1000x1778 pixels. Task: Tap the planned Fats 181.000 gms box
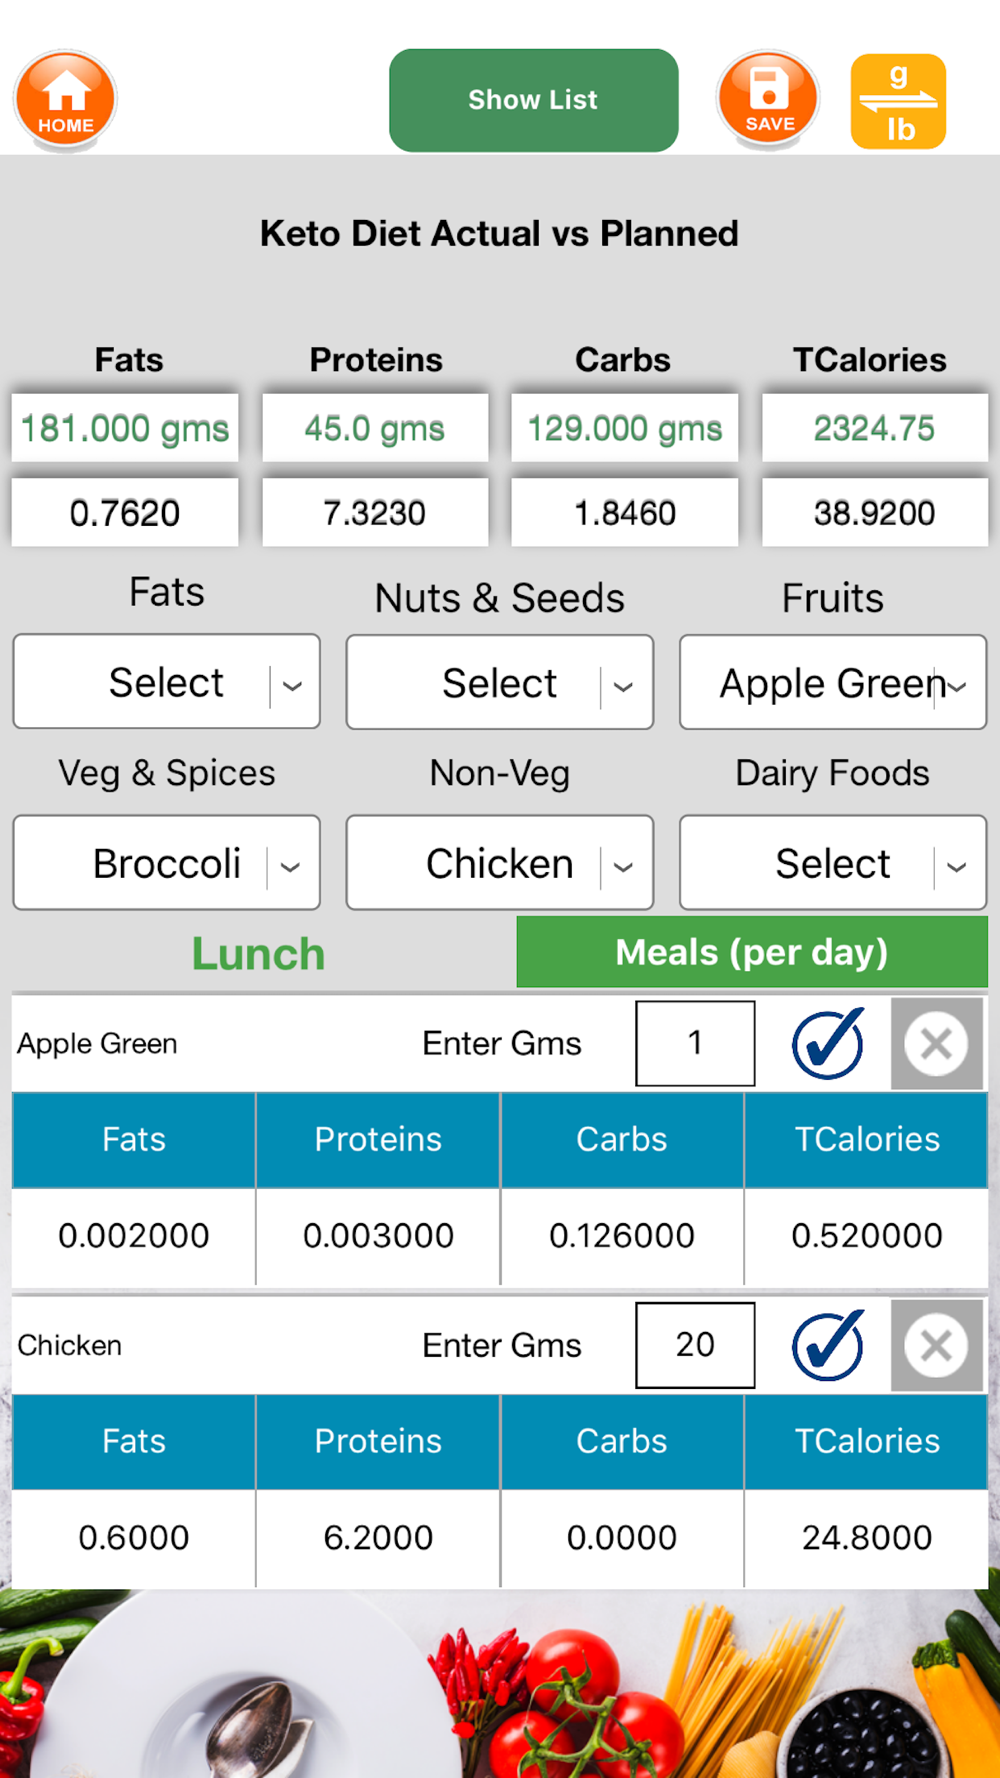point(125,428)
